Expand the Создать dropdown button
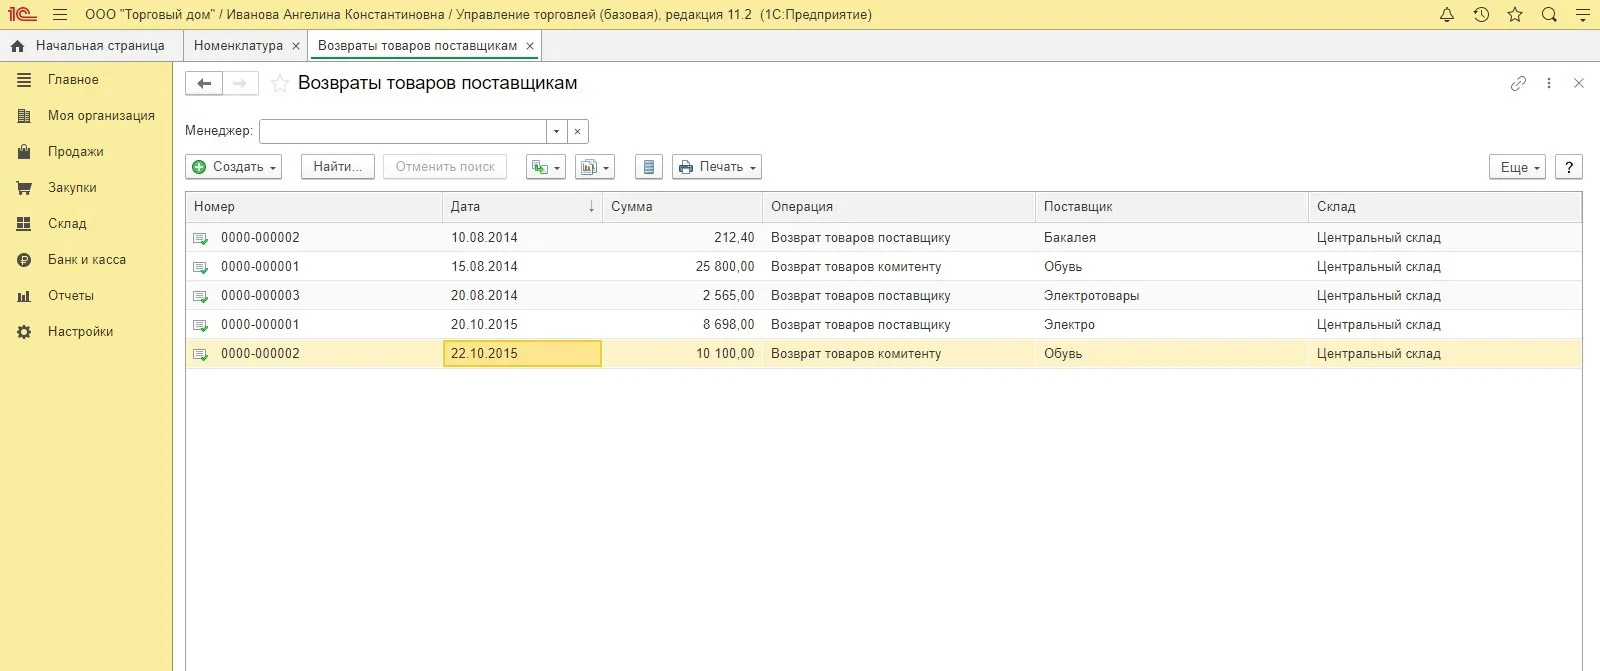The image size is (1600, 671). pyautogui.click(x=234, y=167)
